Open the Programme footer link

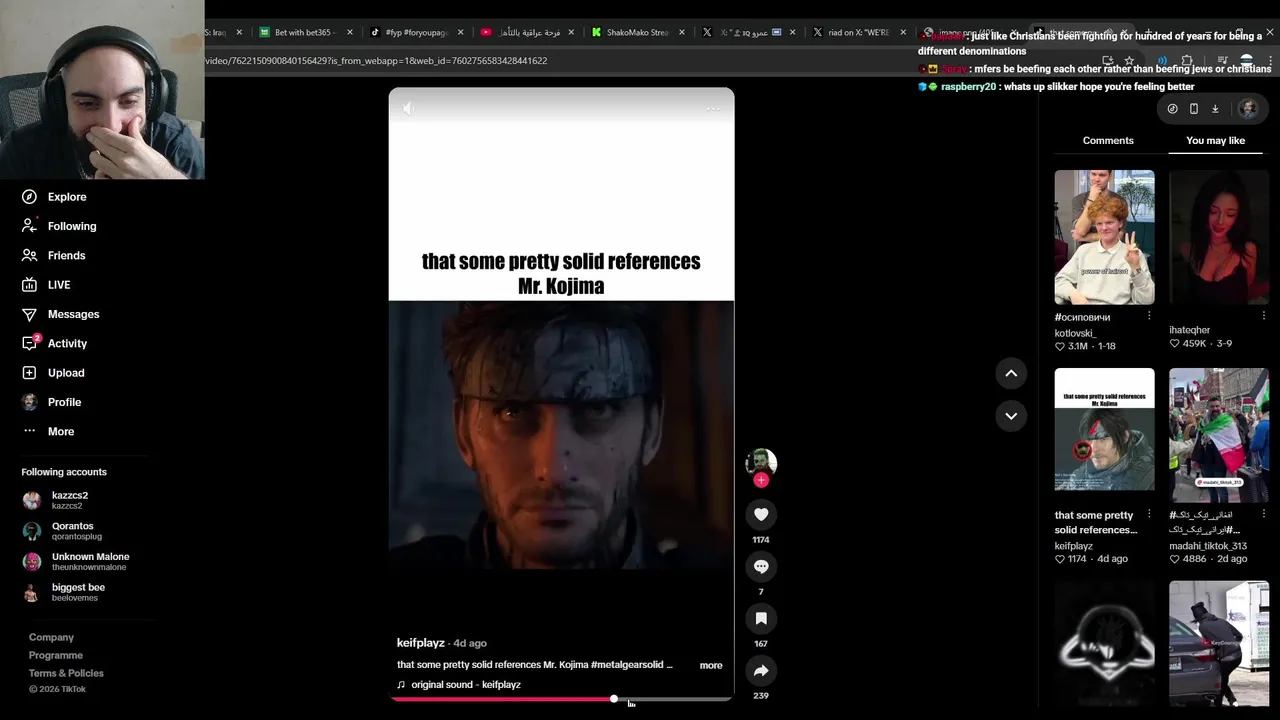(55, 655)
